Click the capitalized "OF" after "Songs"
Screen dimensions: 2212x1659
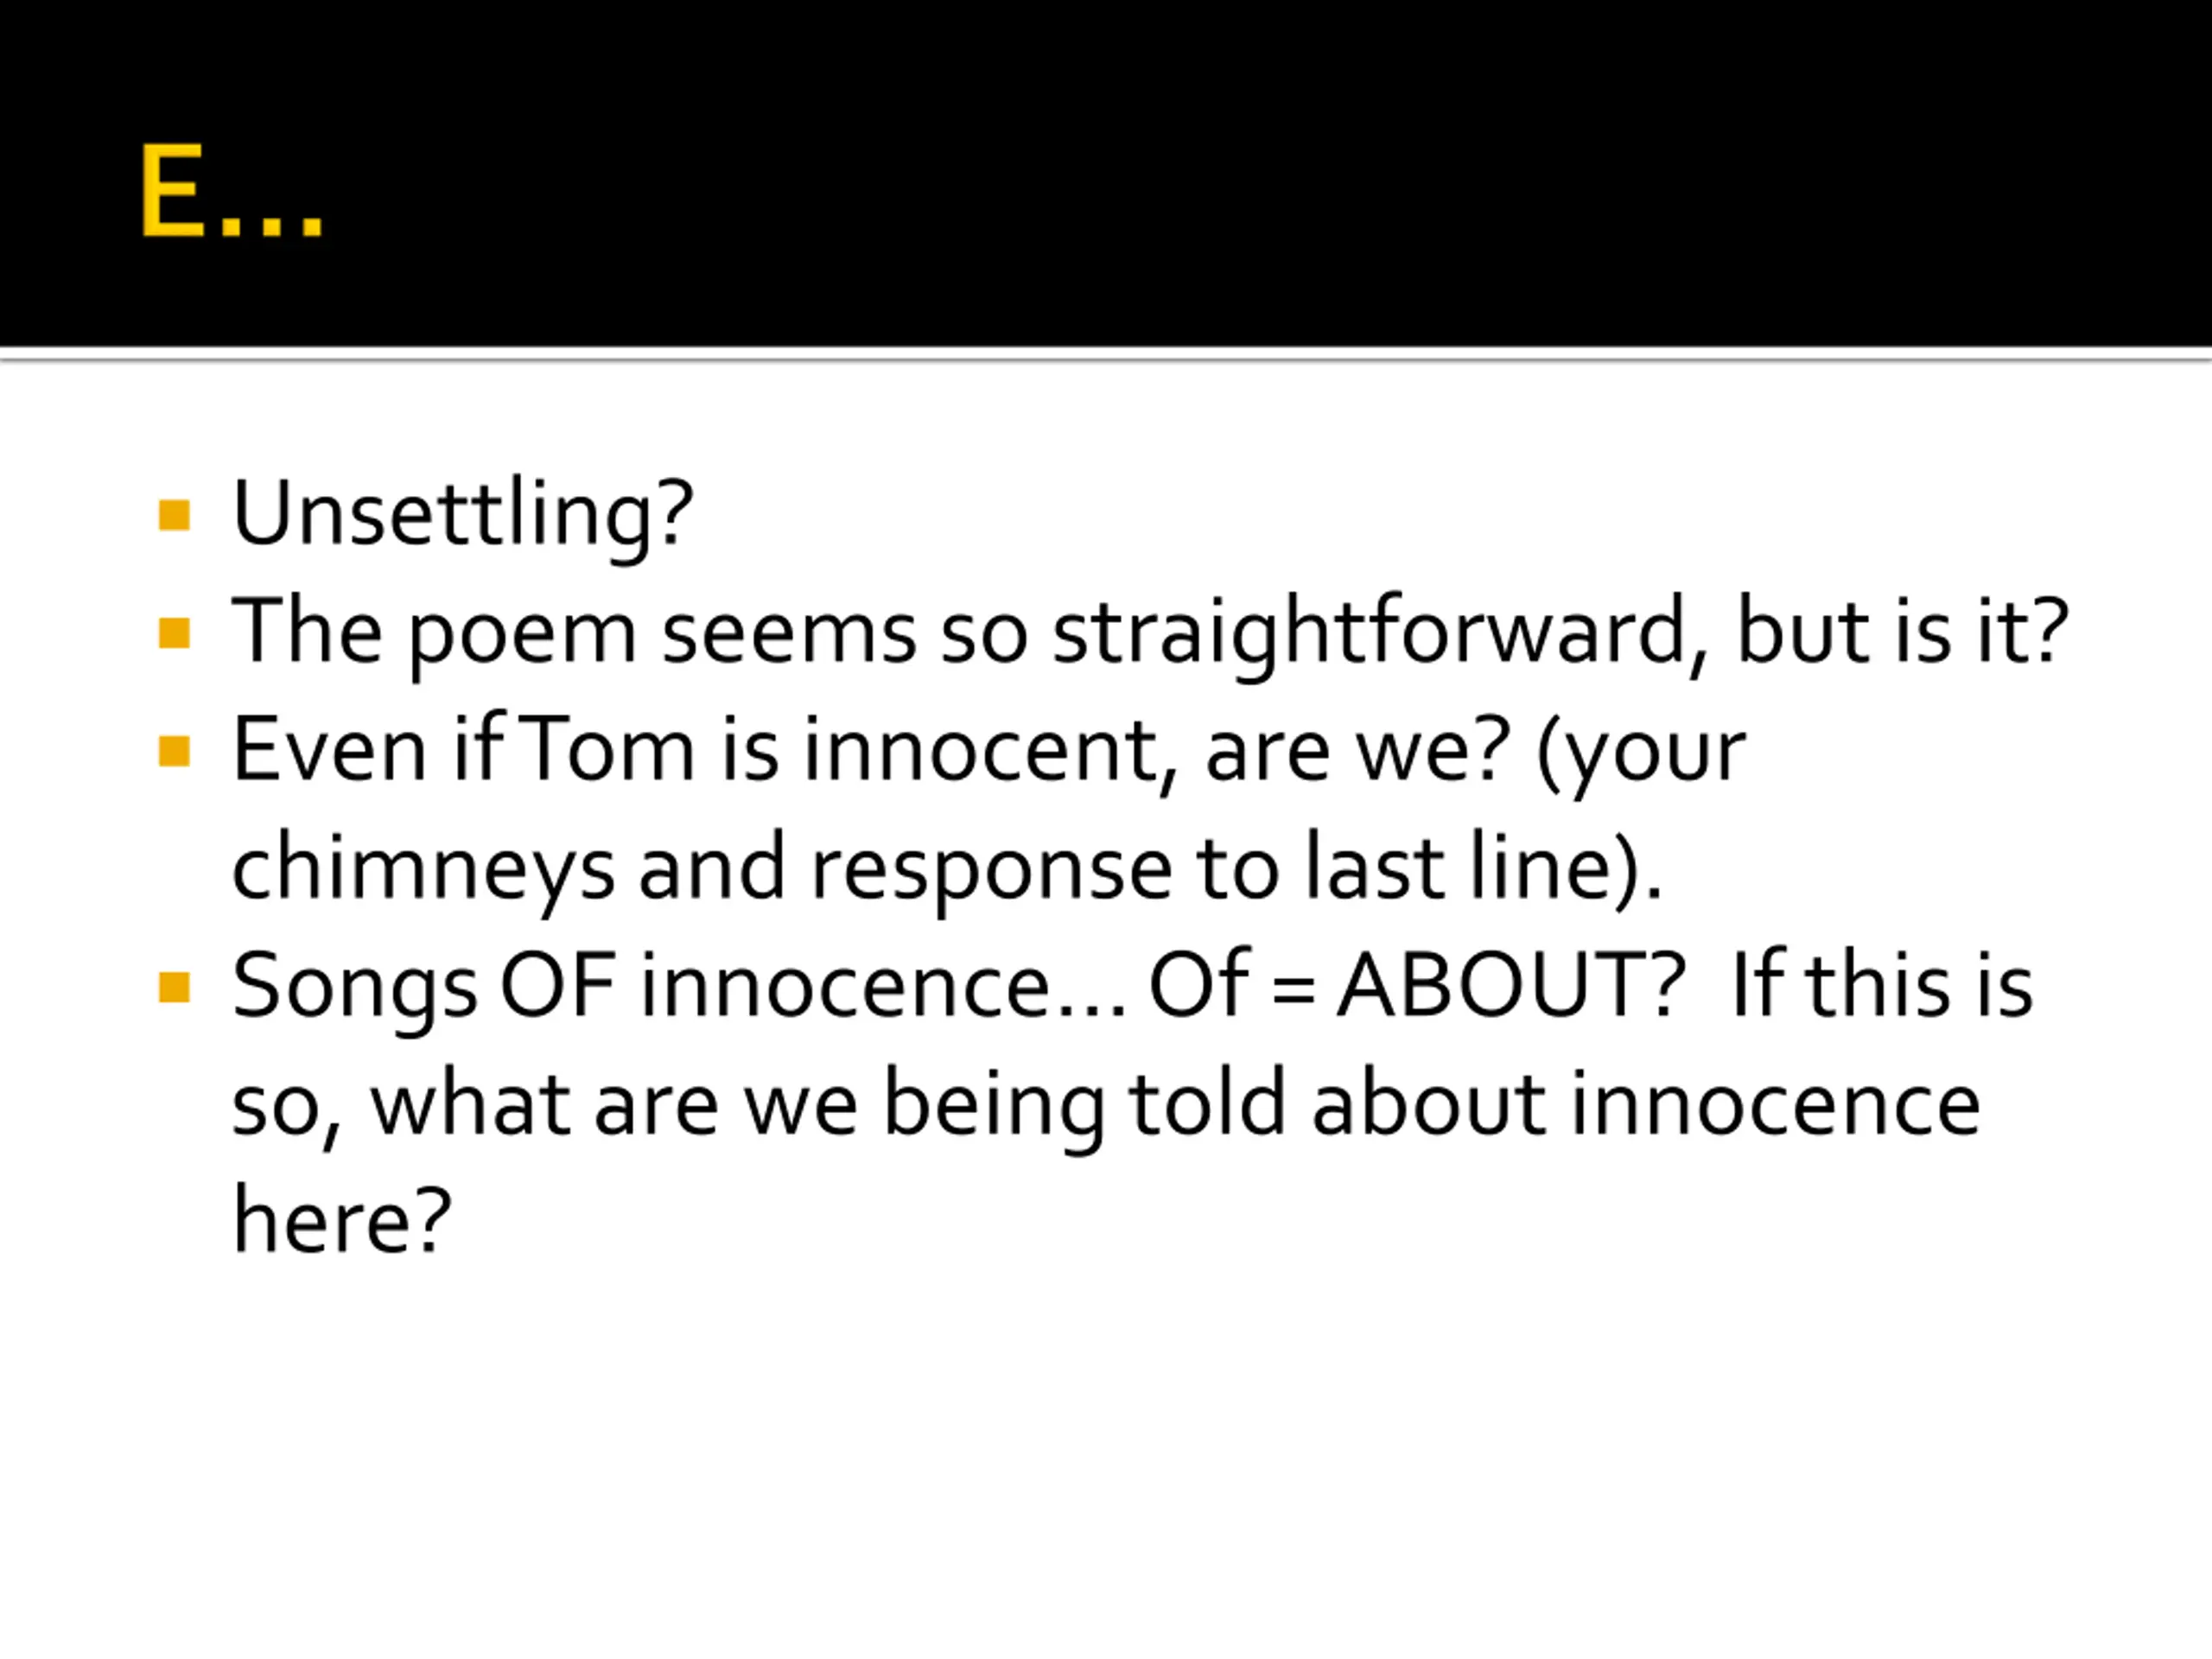pos(557,986)
